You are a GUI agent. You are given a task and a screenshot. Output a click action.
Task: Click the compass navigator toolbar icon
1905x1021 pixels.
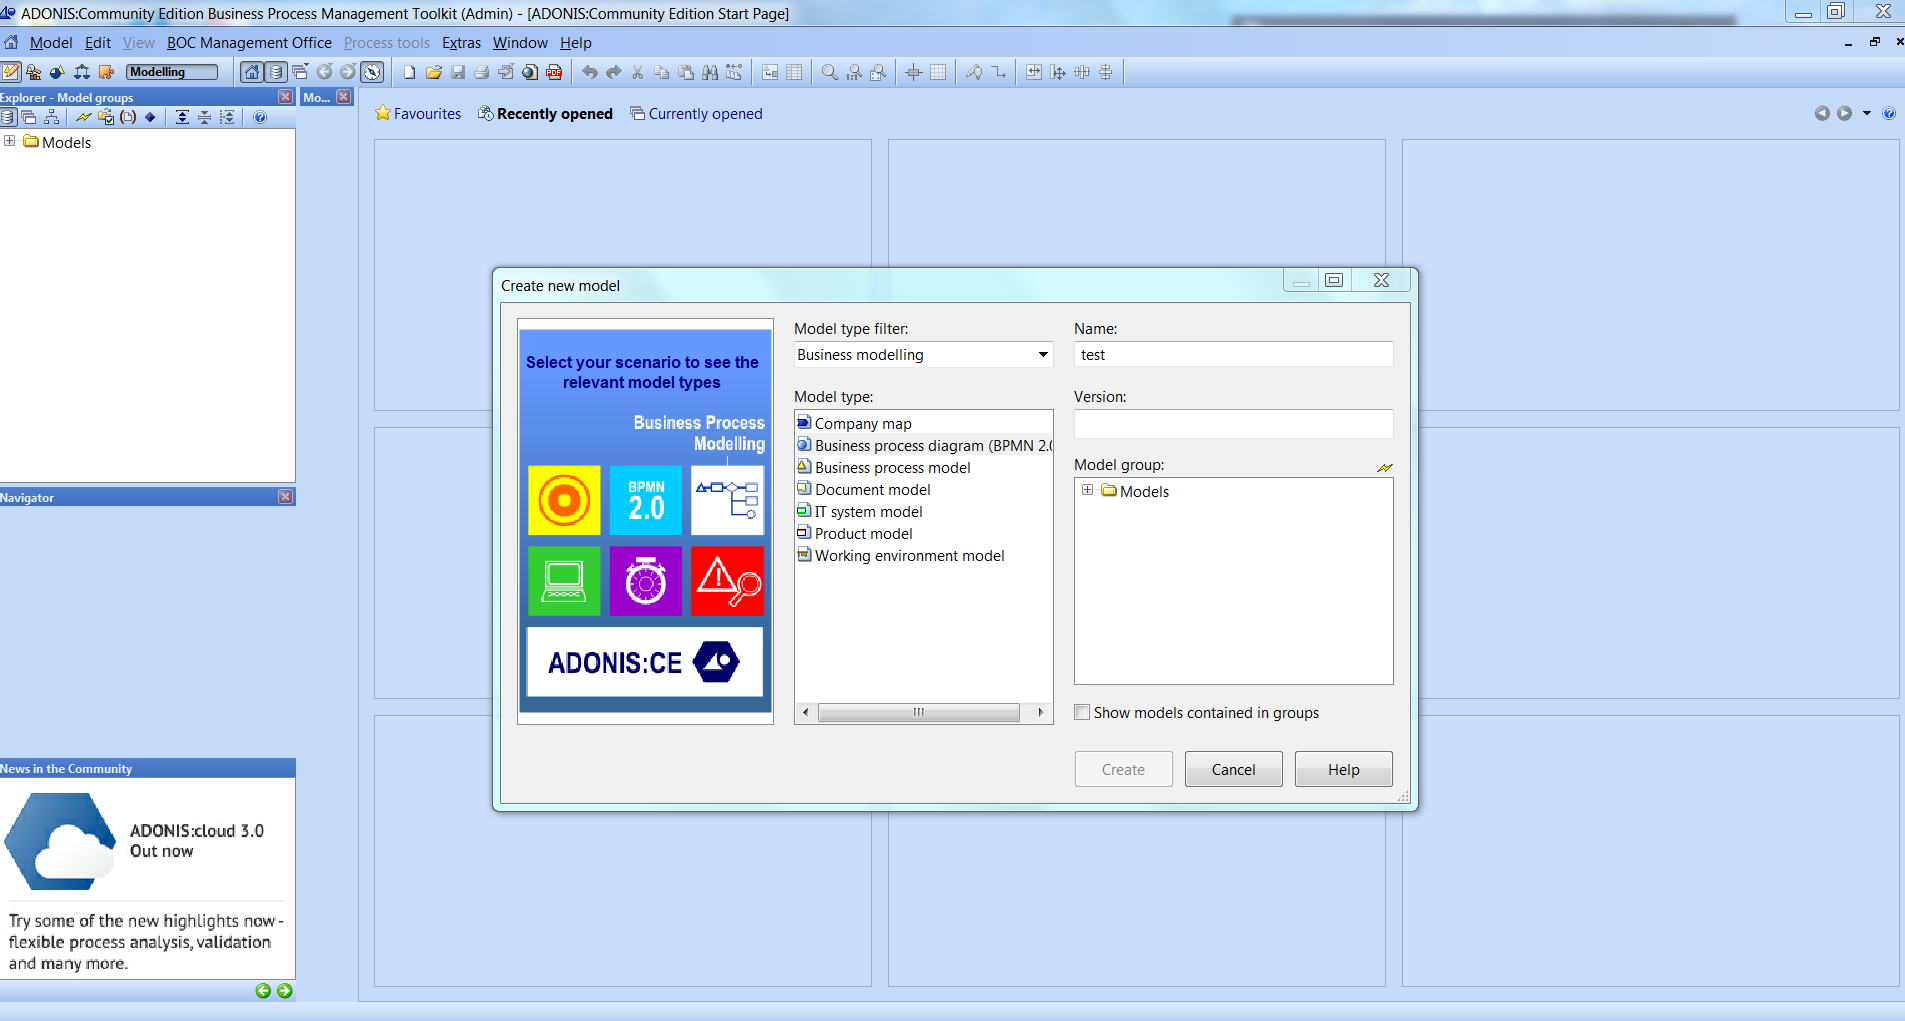[x=372, y=72]
